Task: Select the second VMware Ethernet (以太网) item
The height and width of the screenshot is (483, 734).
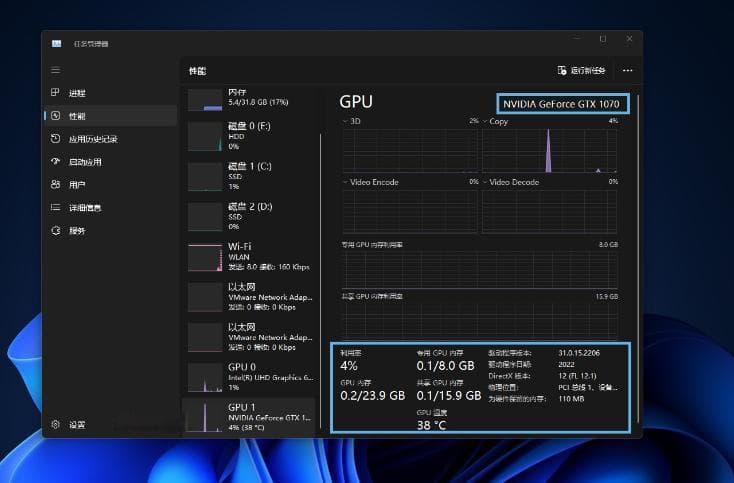Action: [x=250, y=337]
